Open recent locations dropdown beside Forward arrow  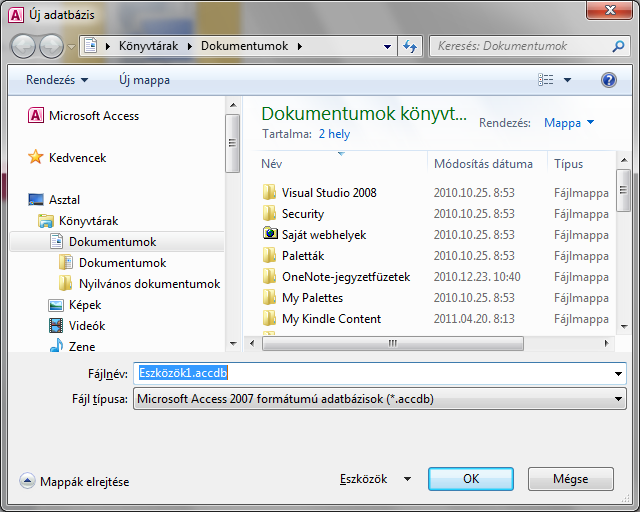(x=71, y=47)
